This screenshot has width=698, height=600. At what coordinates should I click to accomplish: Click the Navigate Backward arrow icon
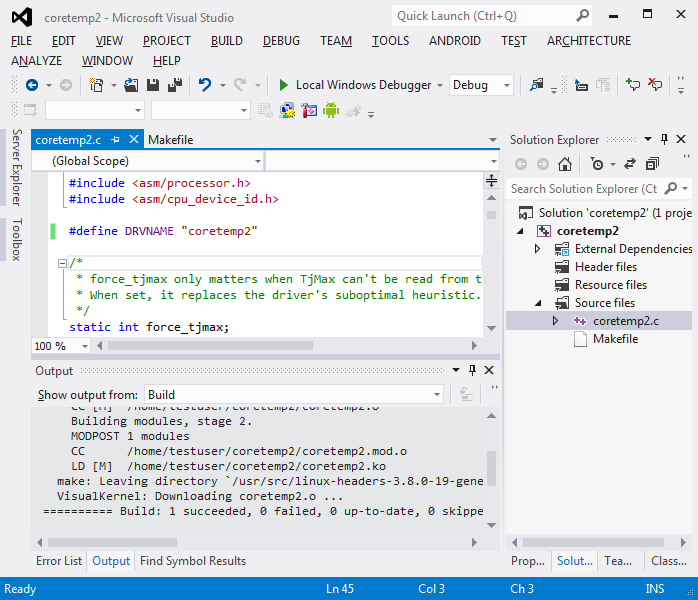32,85
